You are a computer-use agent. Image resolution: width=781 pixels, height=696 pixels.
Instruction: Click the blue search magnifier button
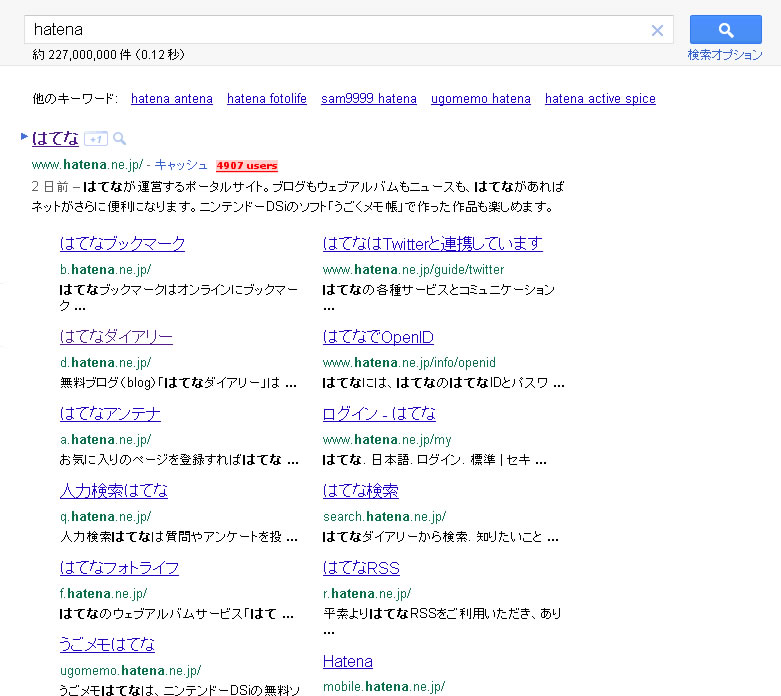point(725,30)
